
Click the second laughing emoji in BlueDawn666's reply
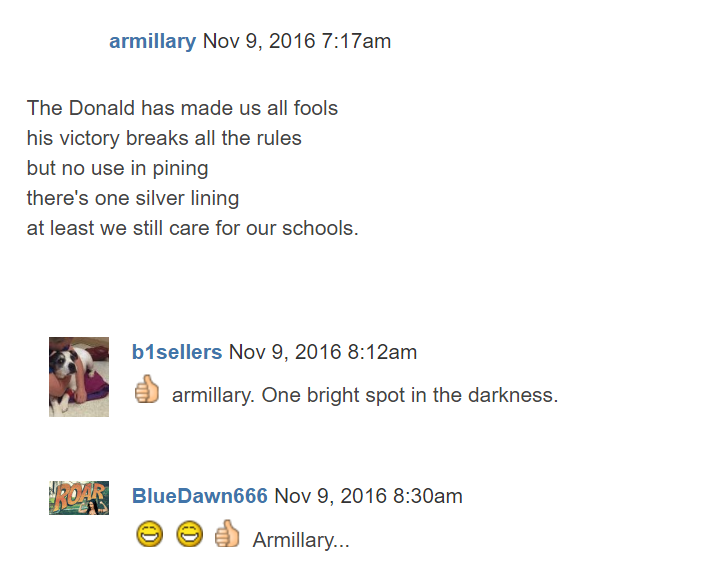point(189,536)
